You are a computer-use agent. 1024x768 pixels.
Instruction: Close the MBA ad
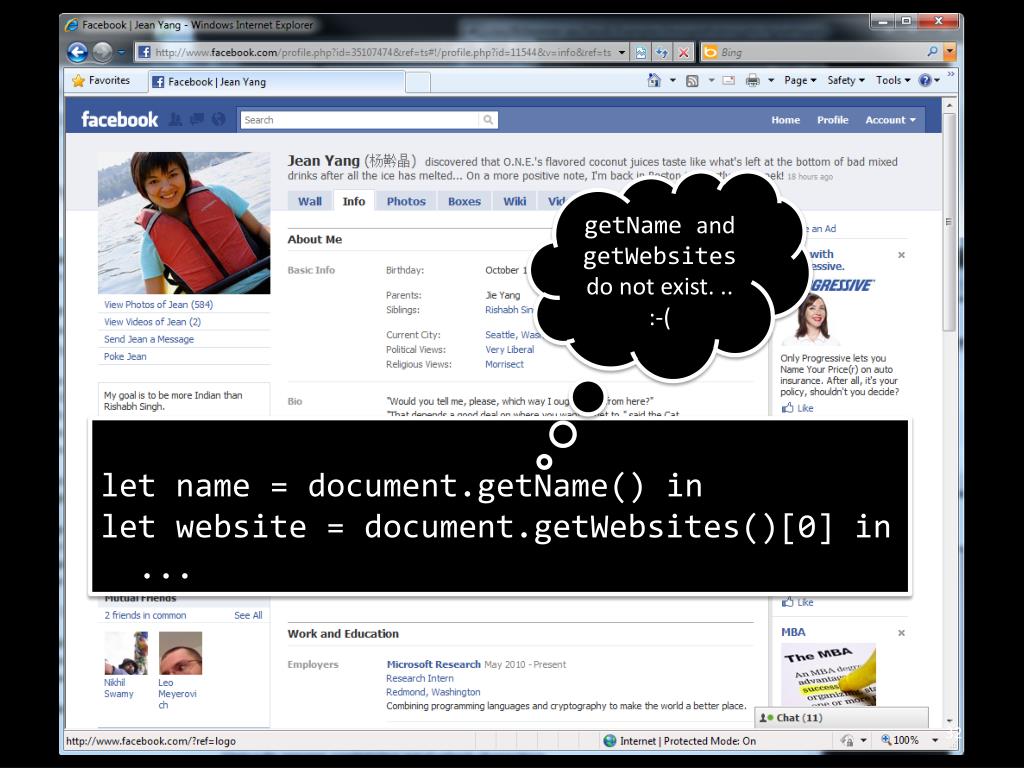tap(901, 633)
